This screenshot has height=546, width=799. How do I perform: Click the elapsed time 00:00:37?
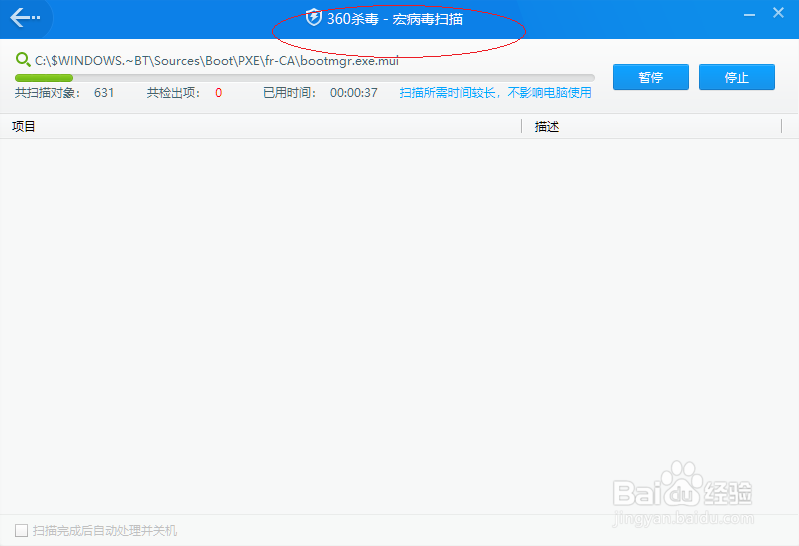click(354, 93)
